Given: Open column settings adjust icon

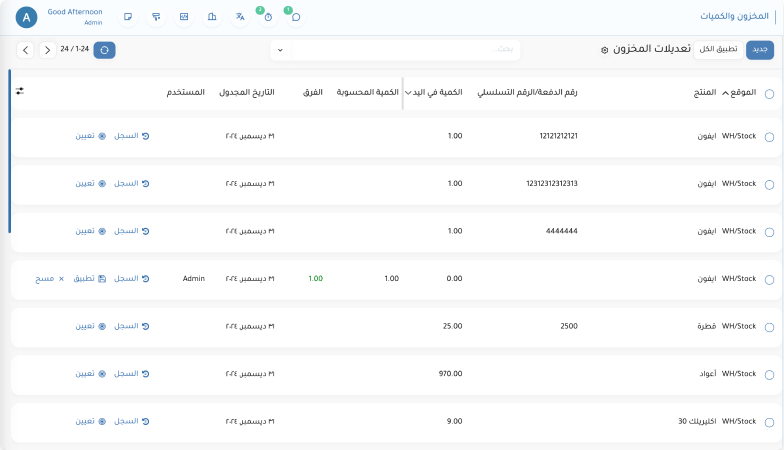Looking at the screenshot, I should pos(20,92).
